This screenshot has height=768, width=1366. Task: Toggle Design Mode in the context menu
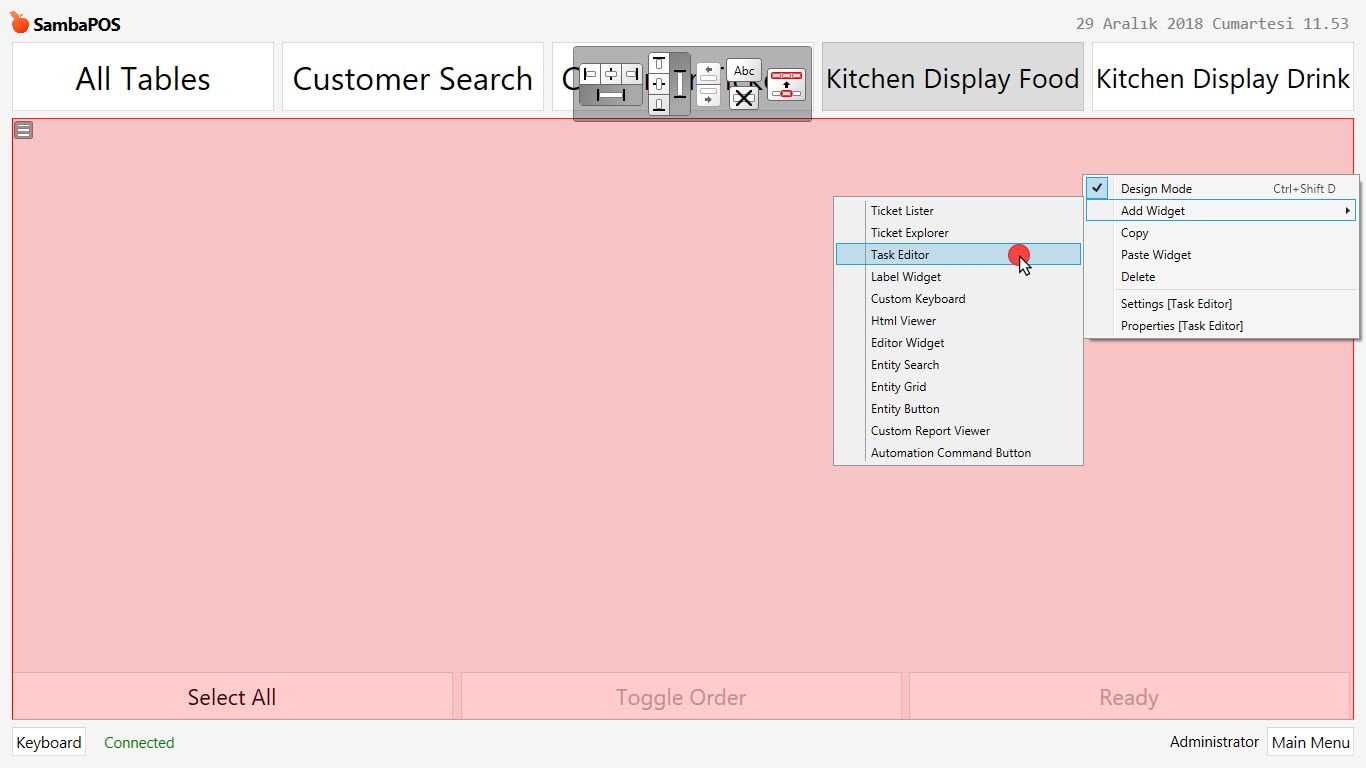click(1155, 188)
